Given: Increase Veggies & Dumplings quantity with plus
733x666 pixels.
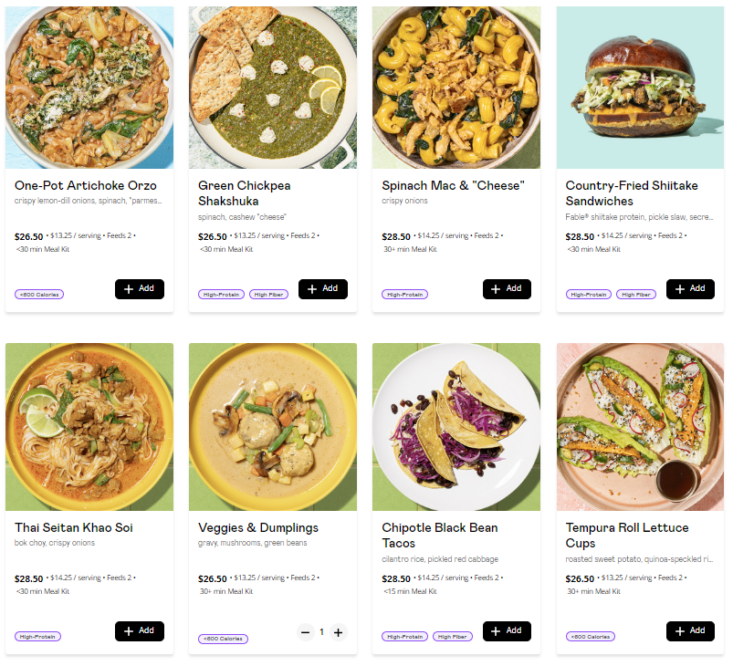Looking at the screenshot, I should pyautogui.click(x=338, y=632).
